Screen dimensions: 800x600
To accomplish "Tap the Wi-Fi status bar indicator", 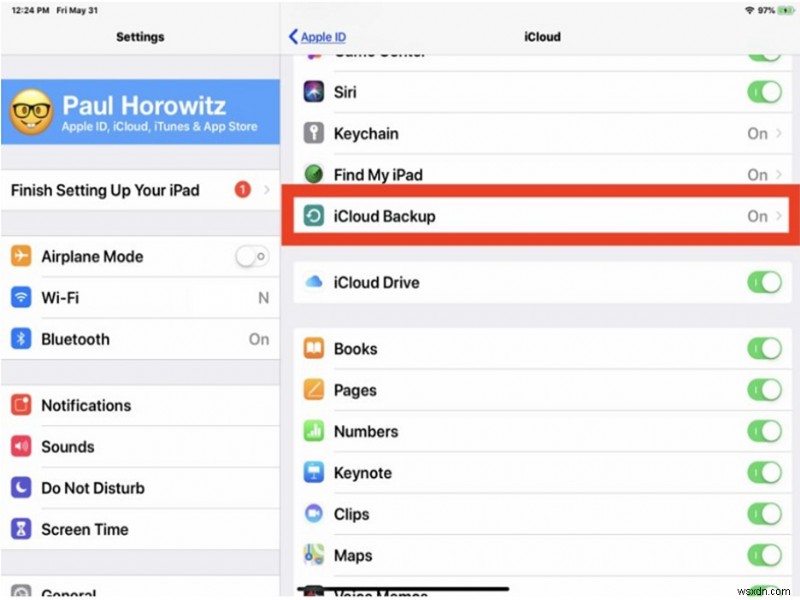I will (x=749, y=10).
